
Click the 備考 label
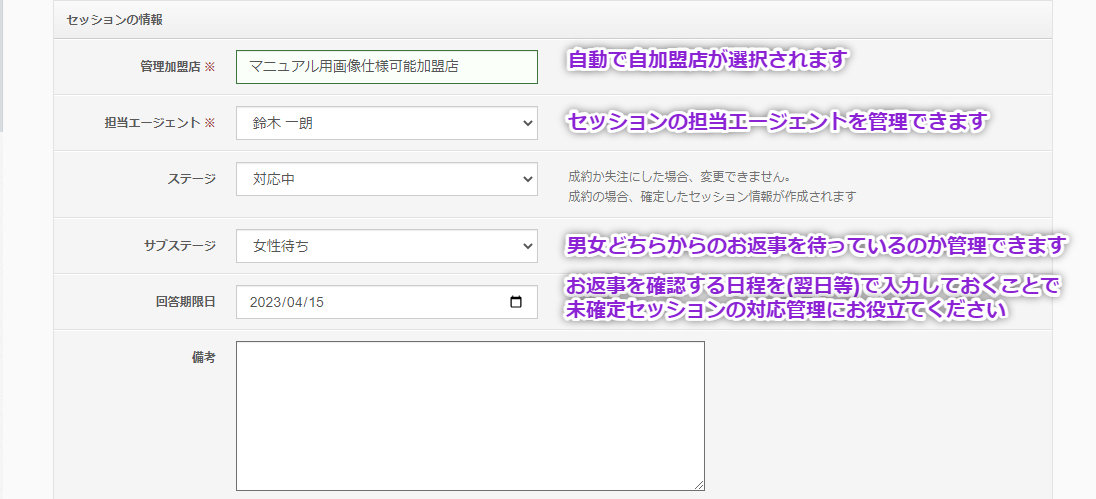[203, 358]
